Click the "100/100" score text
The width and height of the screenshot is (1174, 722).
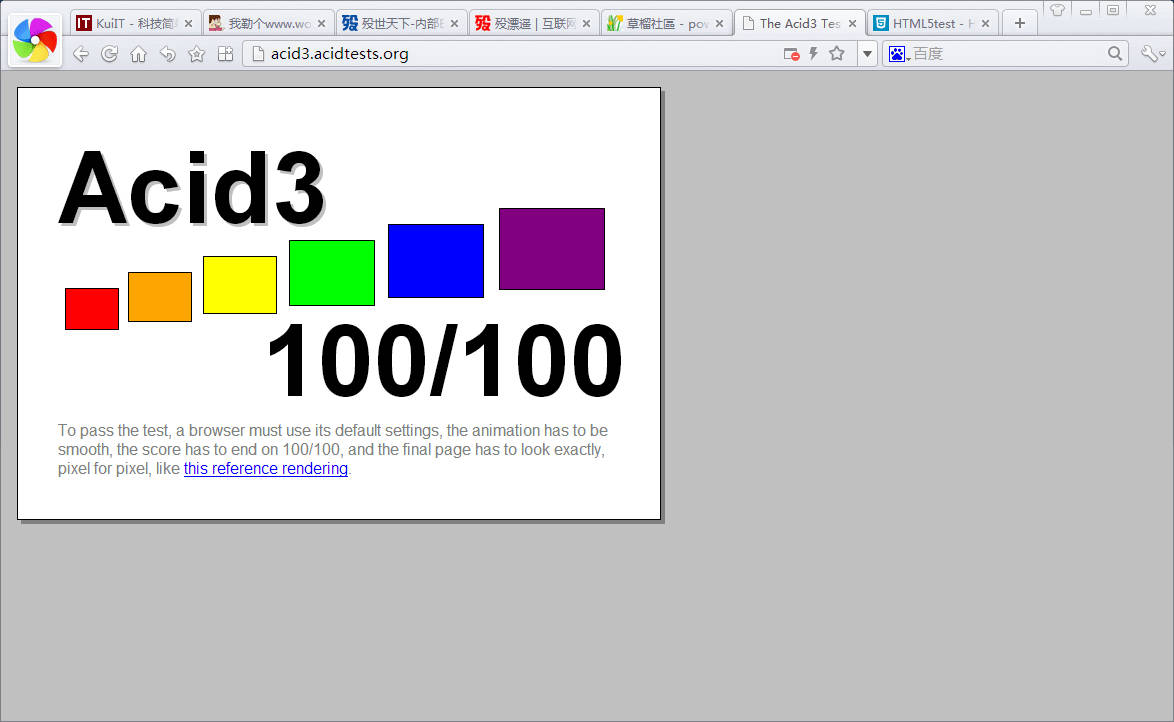click(445, 360)
